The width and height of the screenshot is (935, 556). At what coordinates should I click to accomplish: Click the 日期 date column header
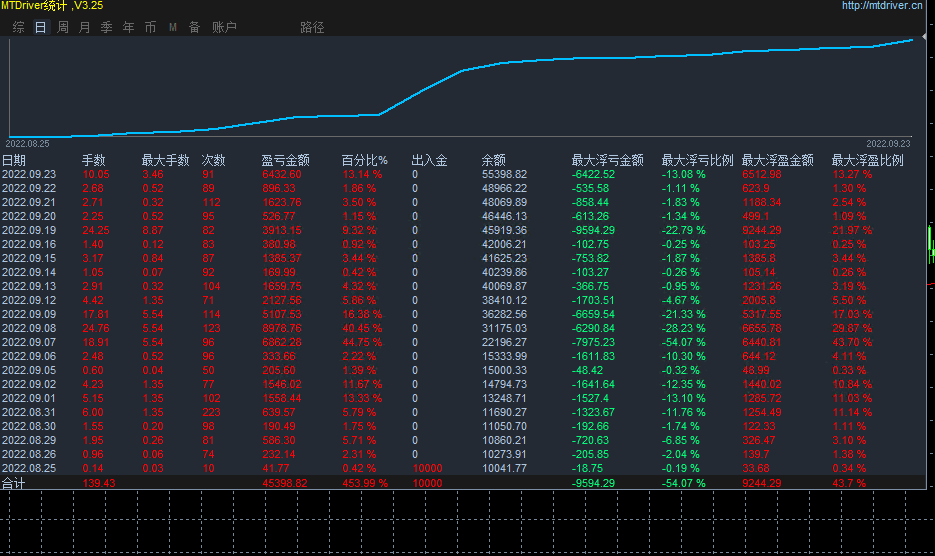[14, 160]
